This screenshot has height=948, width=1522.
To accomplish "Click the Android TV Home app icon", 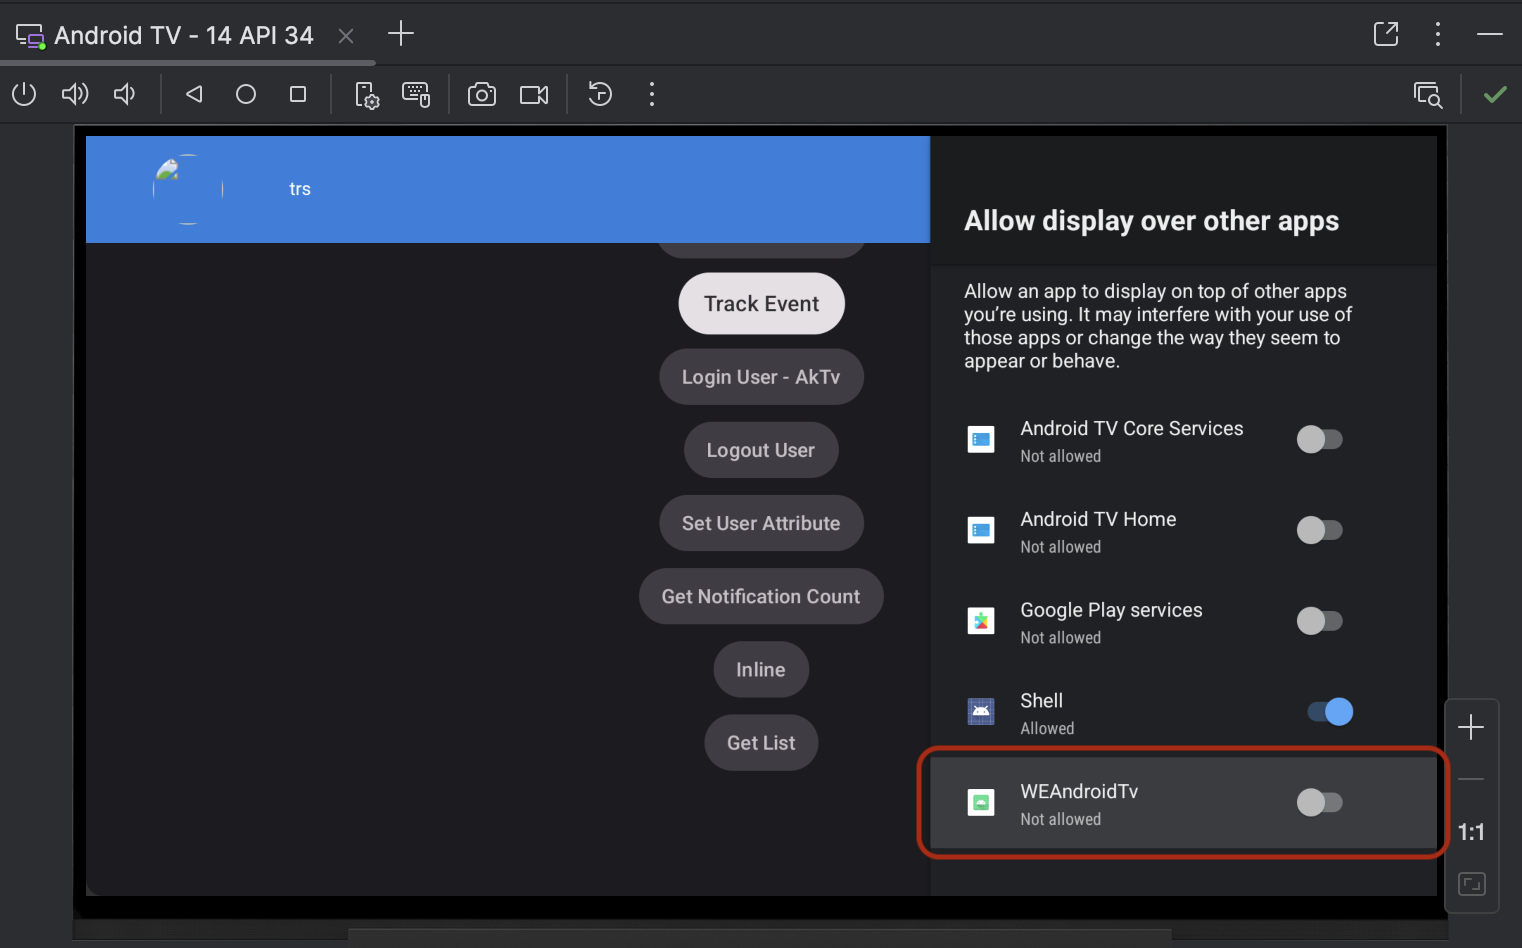I will (x=981, y=530).
